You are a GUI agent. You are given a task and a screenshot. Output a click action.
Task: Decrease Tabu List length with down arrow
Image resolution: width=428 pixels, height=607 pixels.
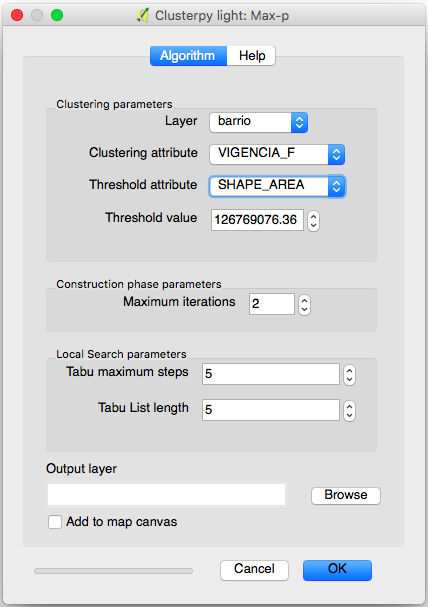point(349,416)
